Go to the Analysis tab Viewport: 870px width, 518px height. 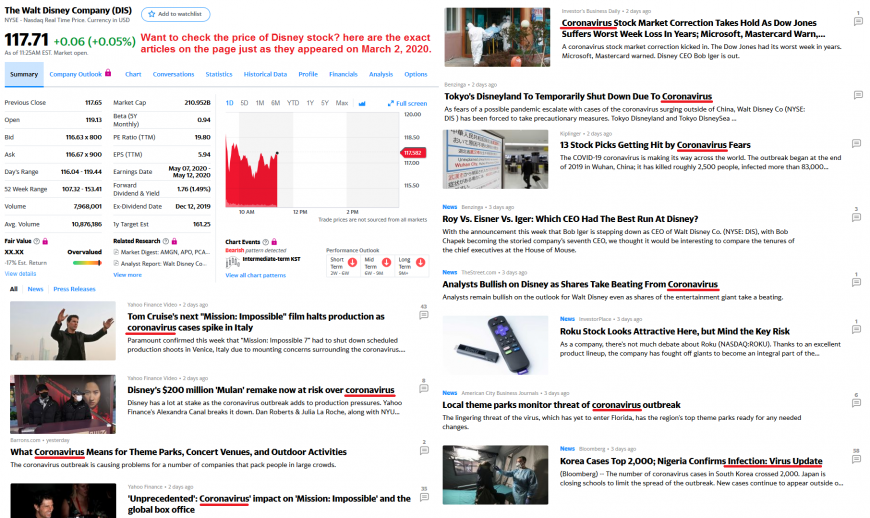pos(381,74)
